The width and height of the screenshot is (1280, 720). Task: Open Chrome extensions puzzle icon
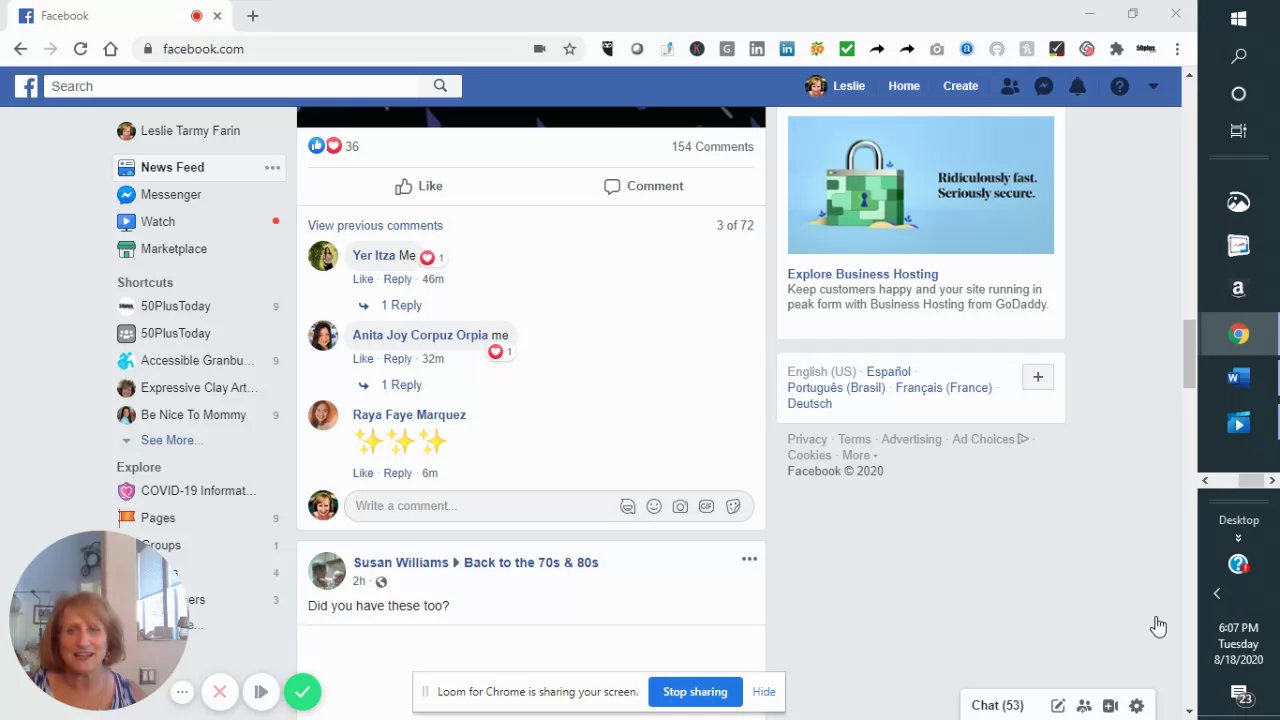point(1116,49)
